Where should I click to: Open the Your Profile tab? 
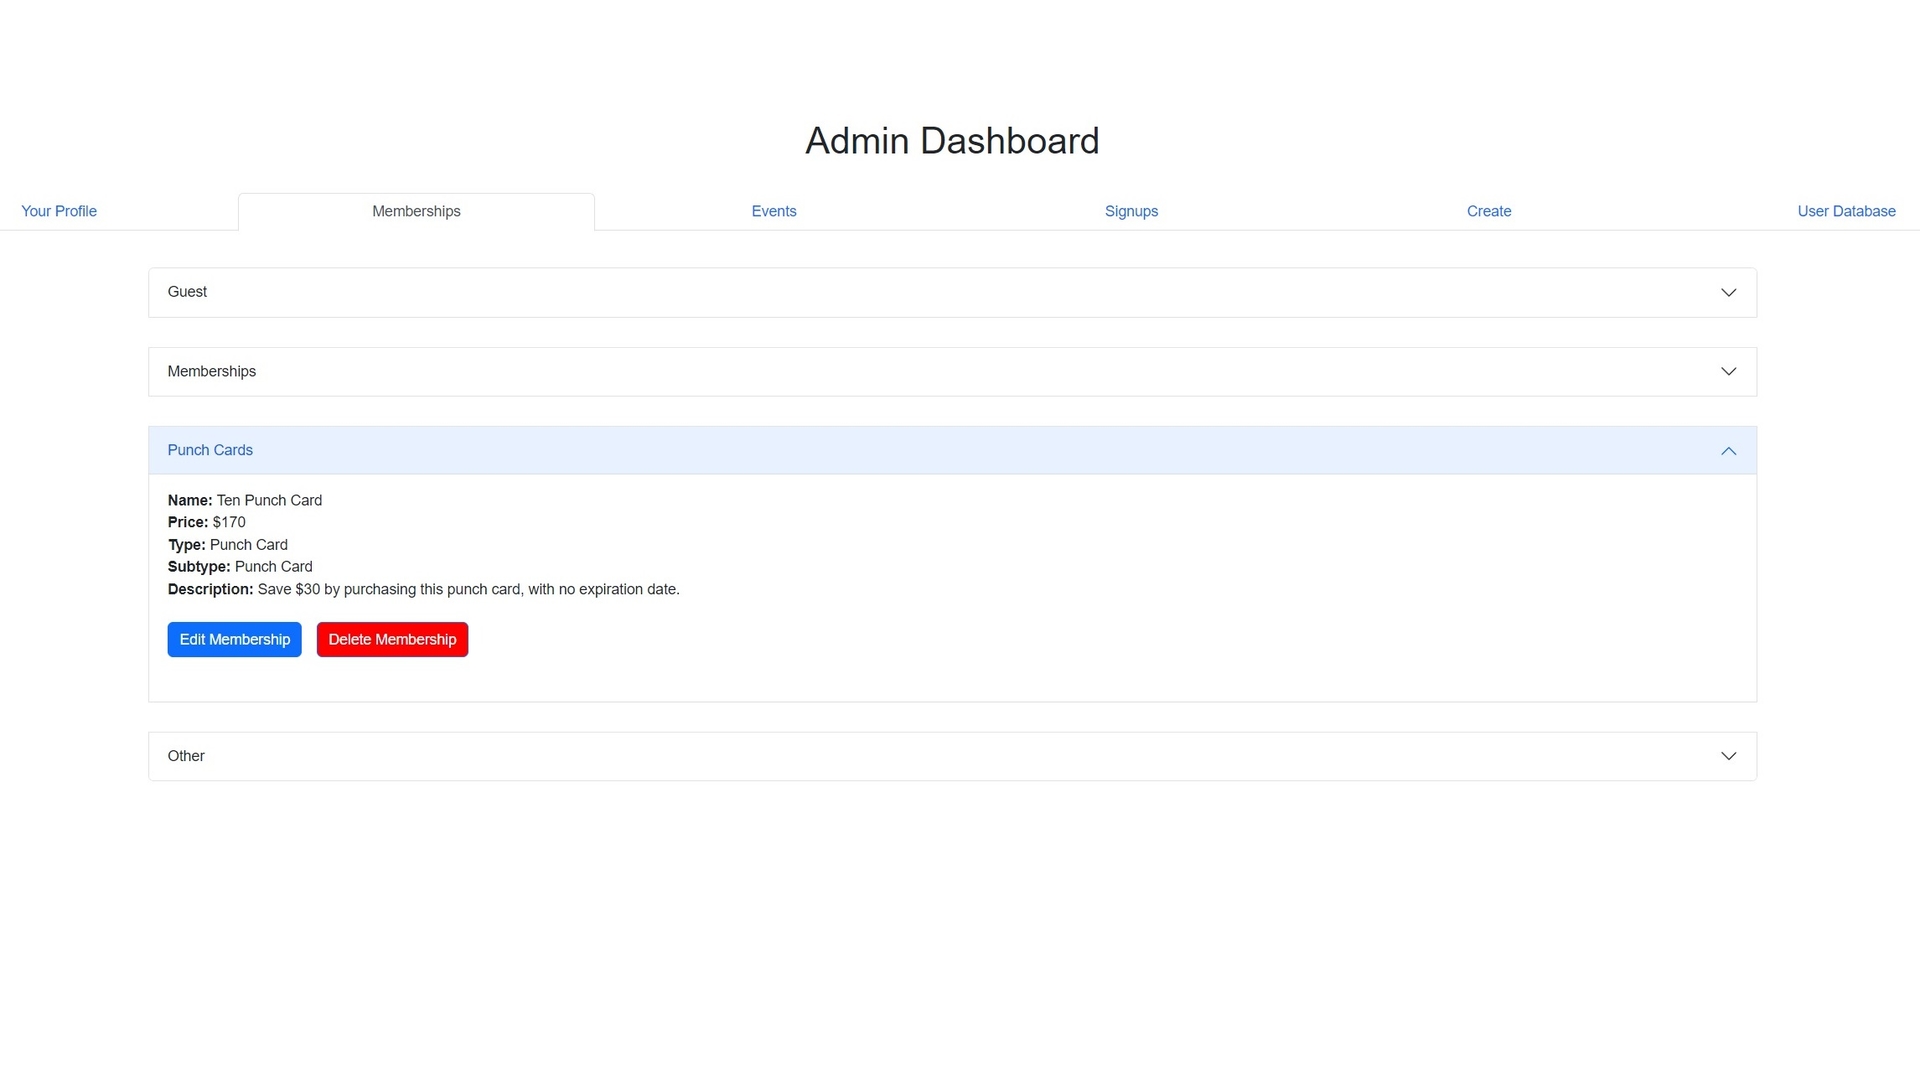(x=59, y=211)
